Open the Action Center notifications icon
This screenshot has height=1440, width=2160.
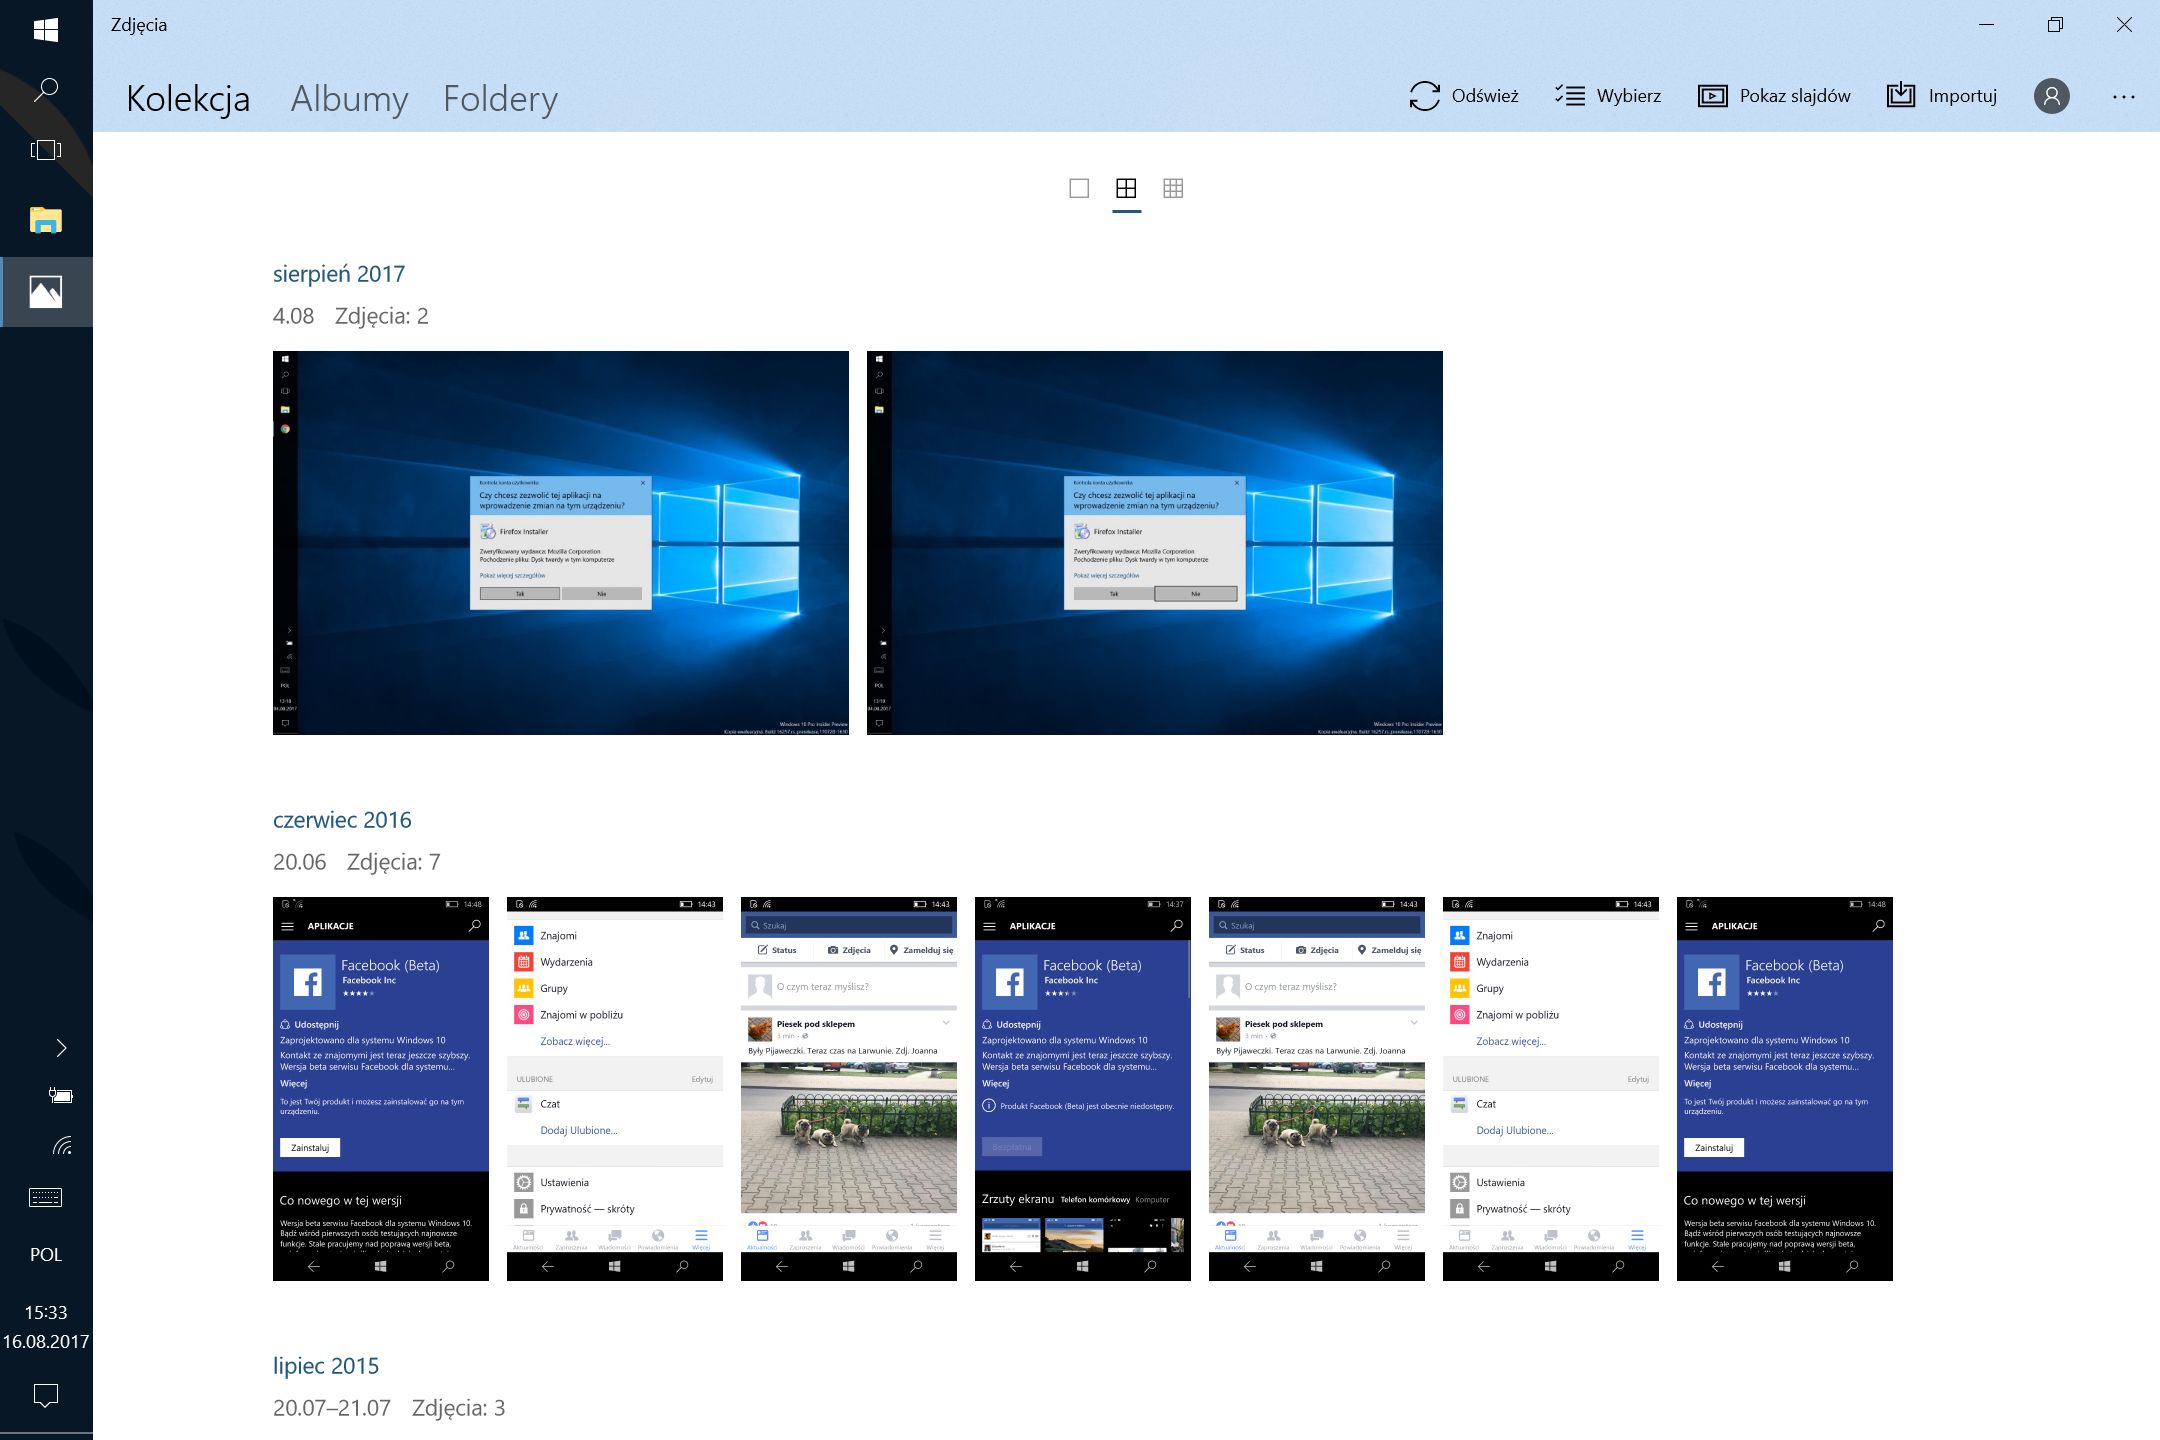pos(46,1395)
